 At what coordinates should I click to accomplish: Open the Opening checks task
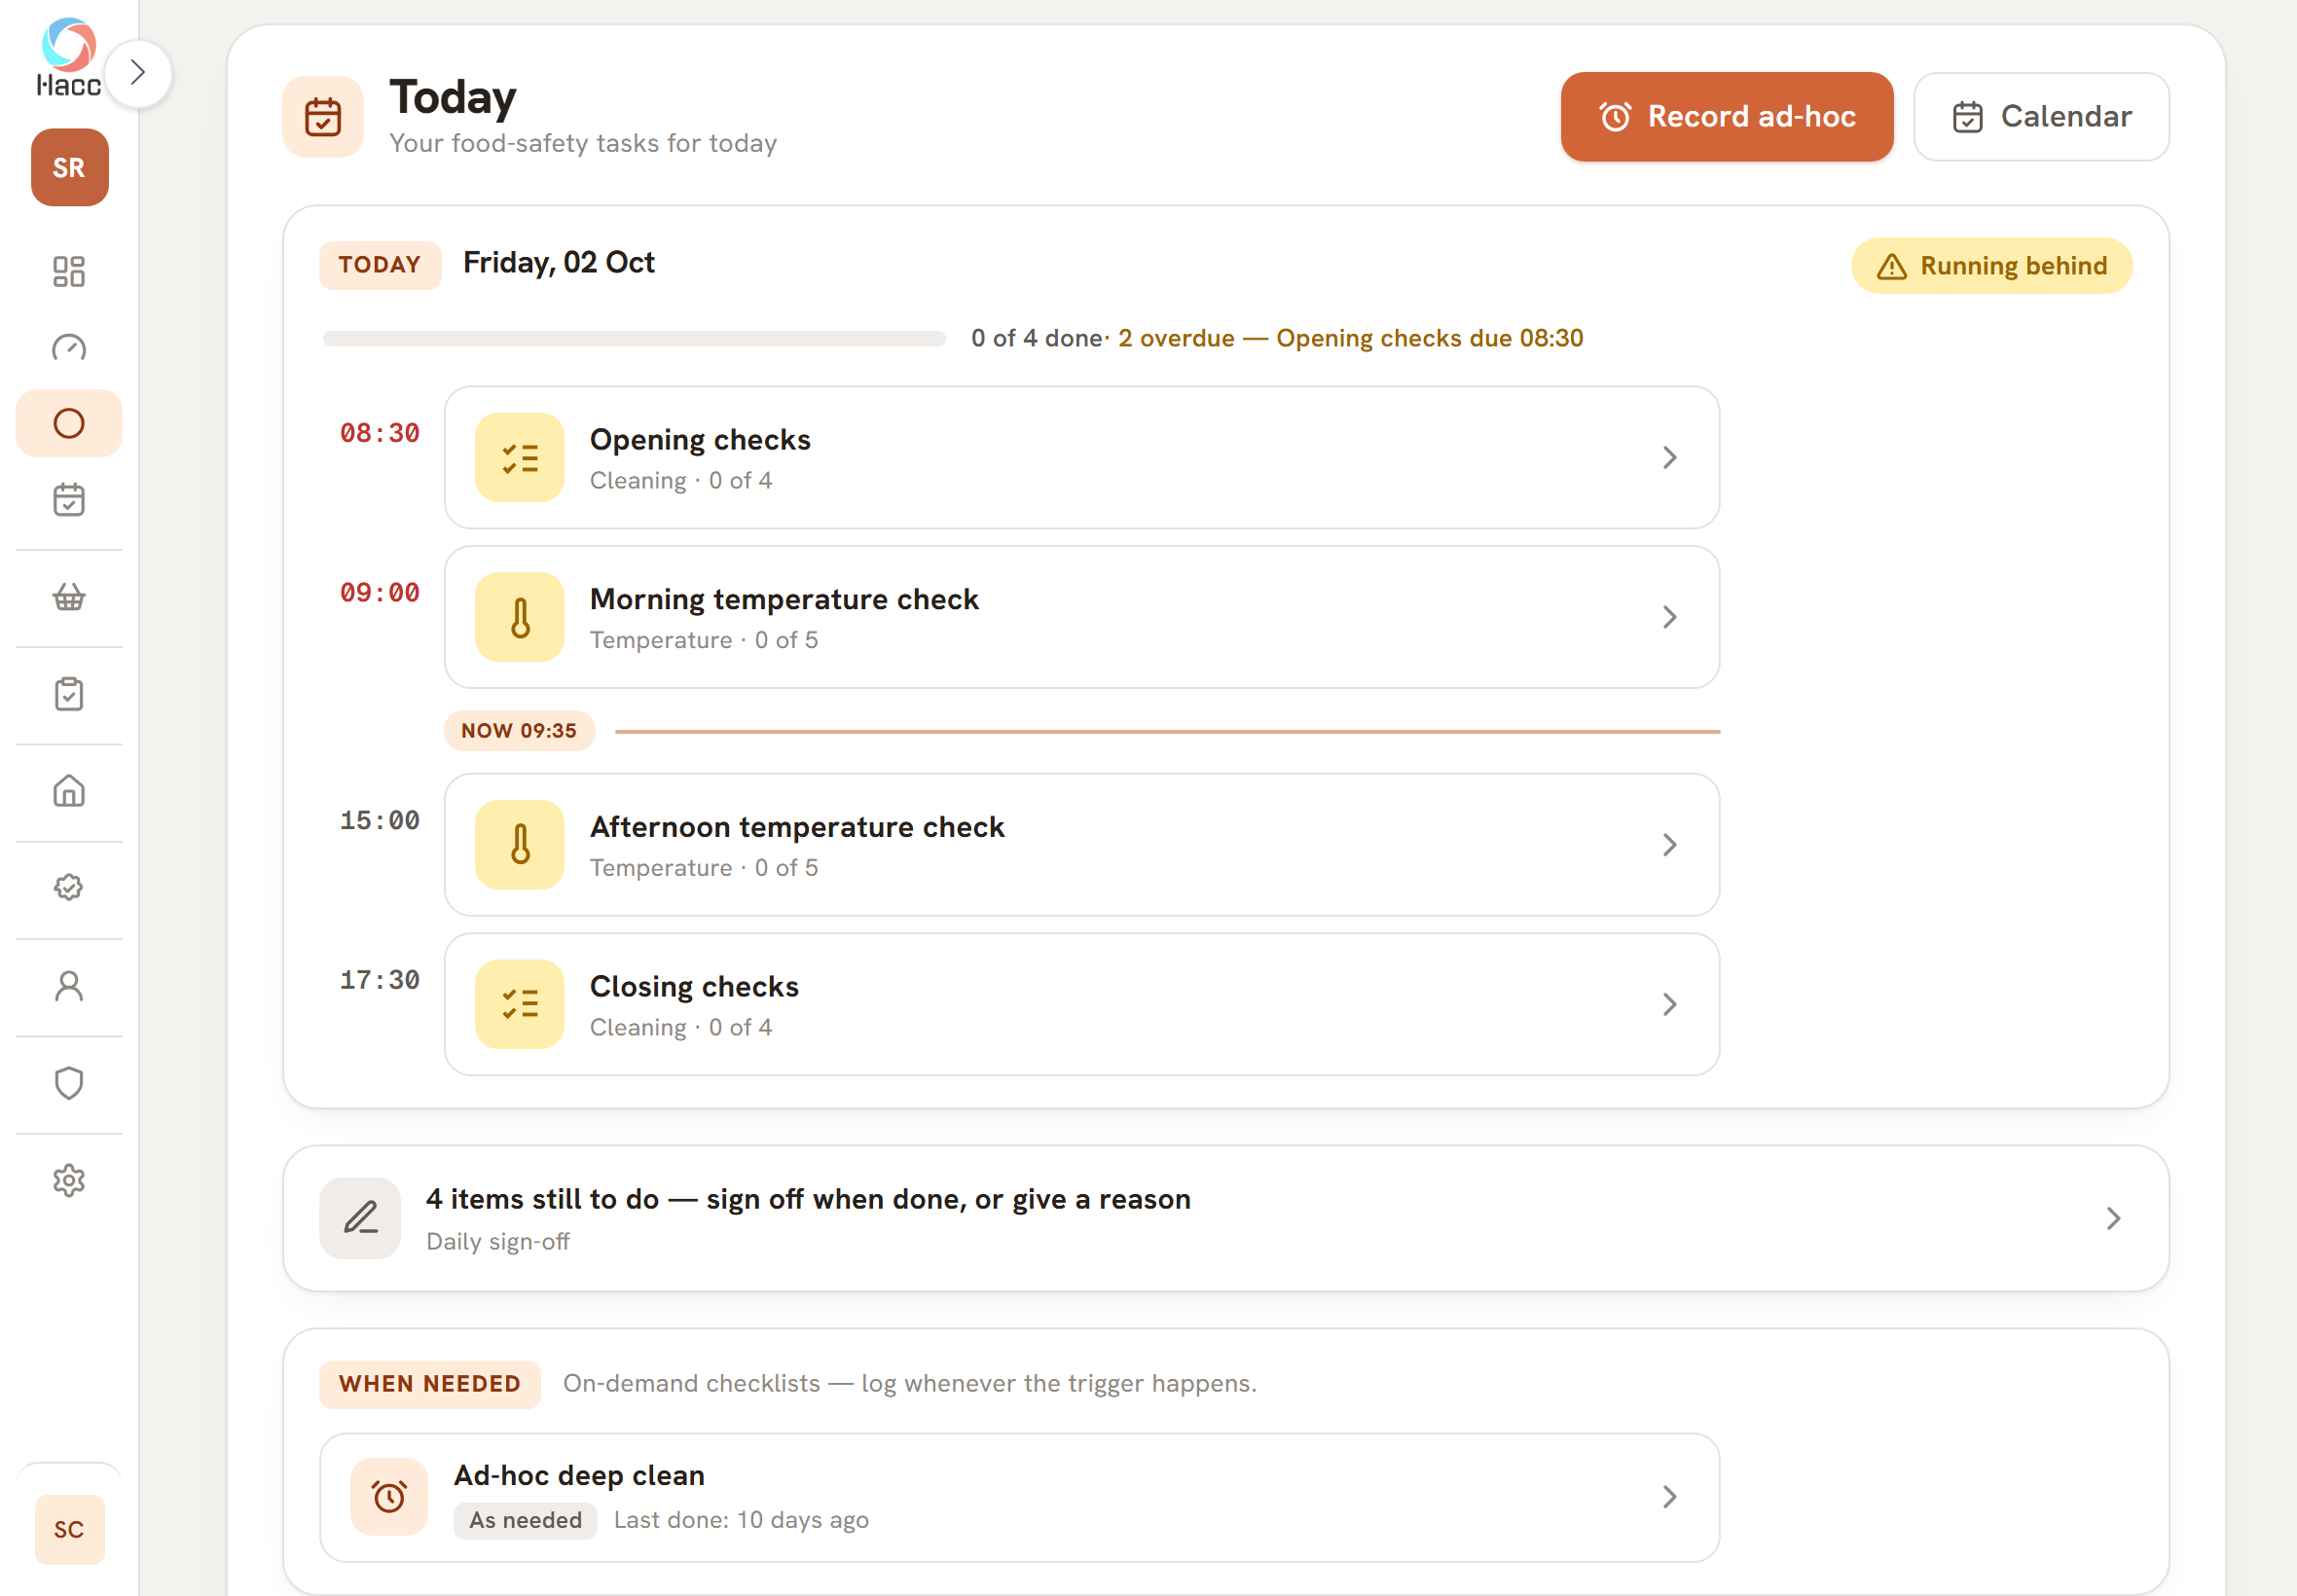[x=1081, y=457]
